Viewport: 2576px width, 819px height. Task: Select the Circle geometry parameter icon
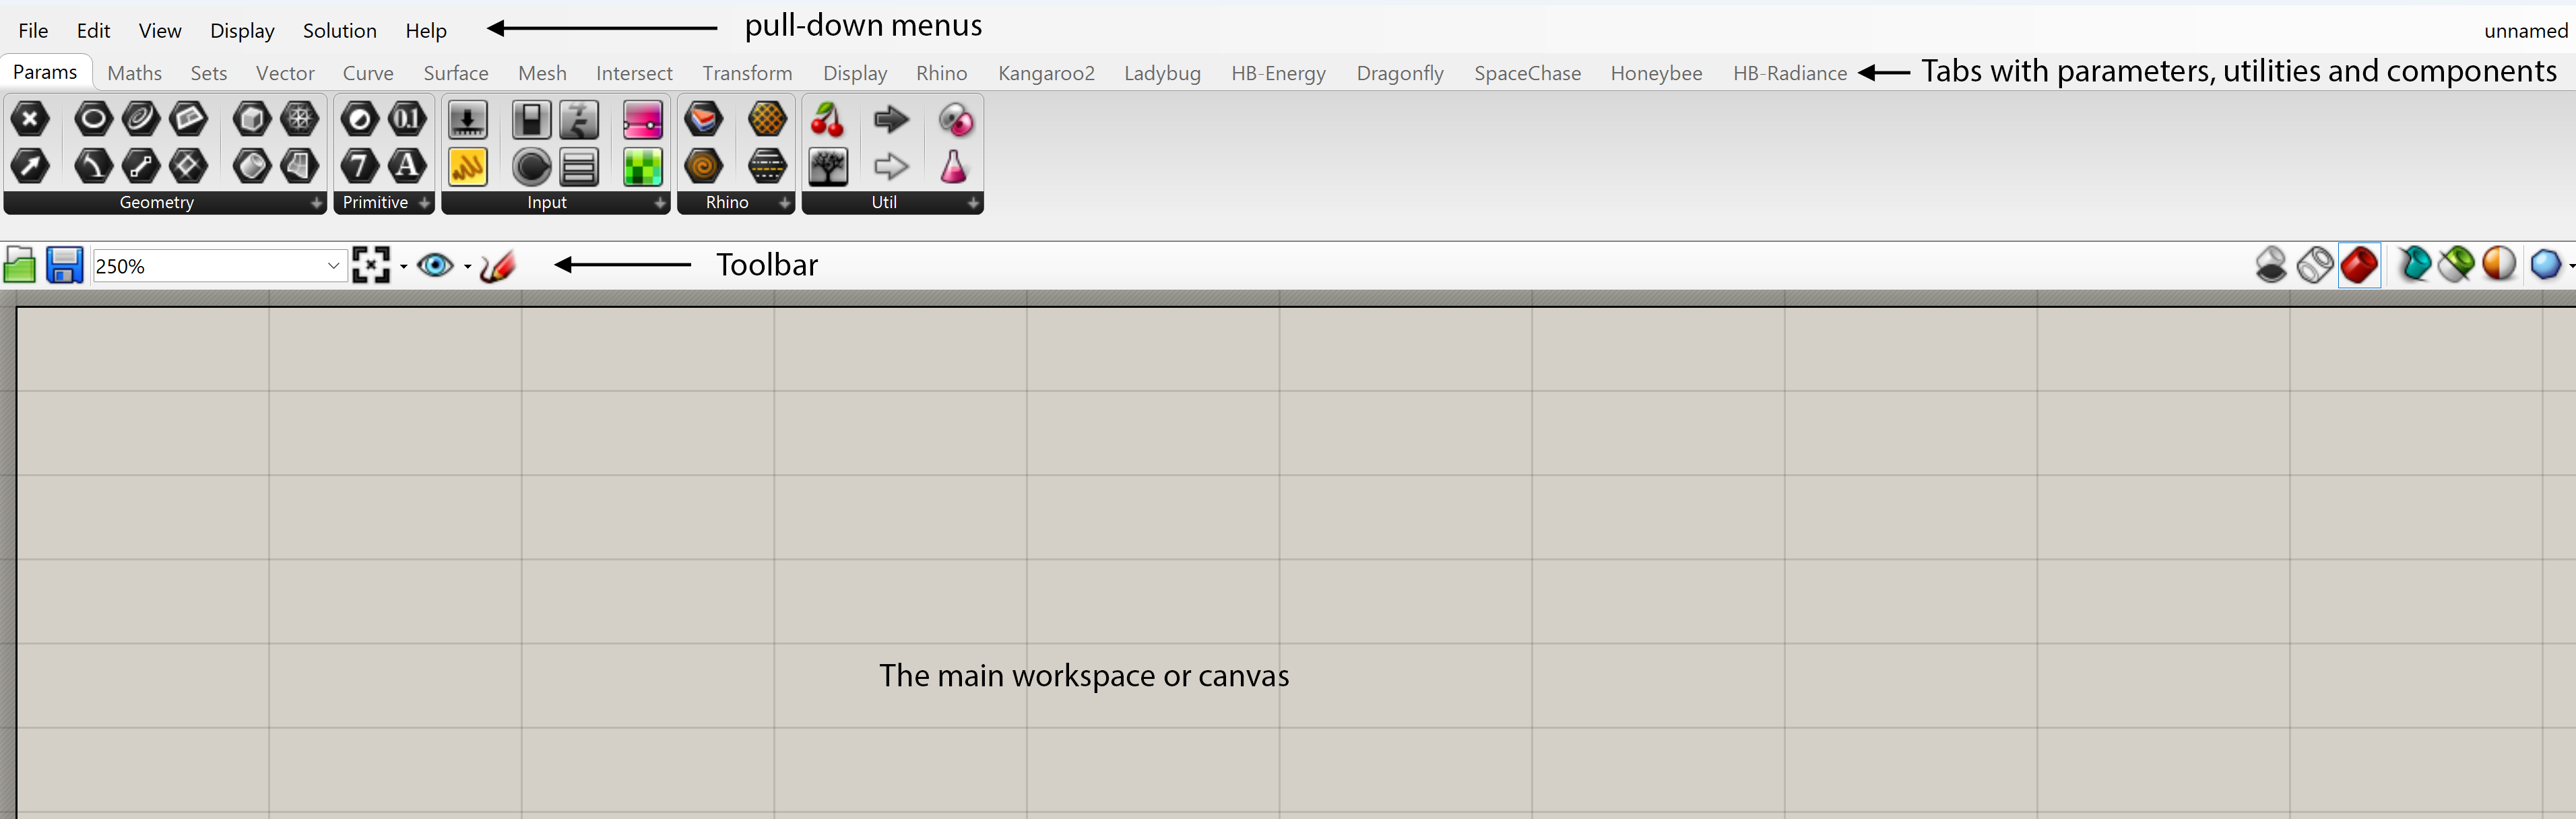[93, 119]
